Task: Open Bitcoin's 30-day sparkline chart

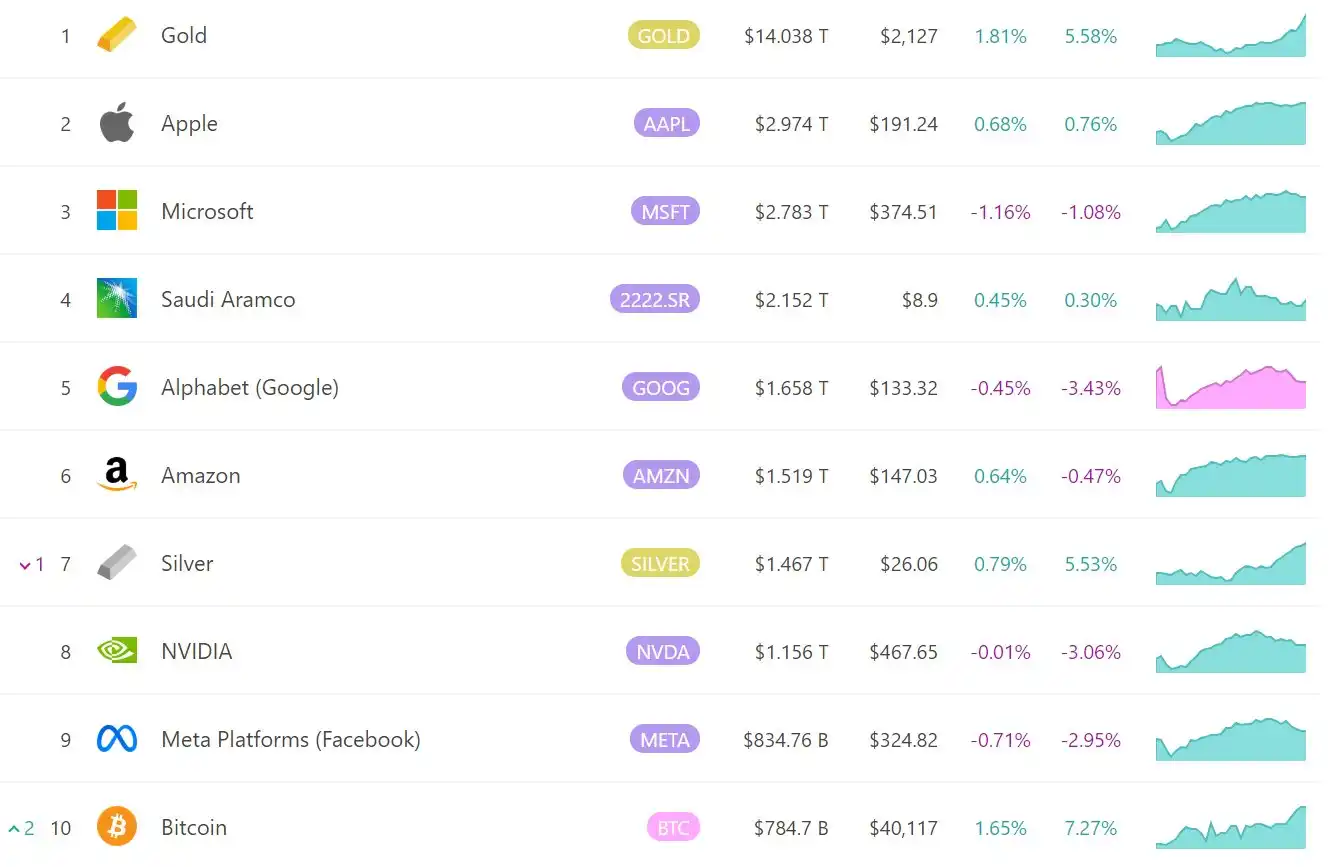Action: click(1230, 829)
